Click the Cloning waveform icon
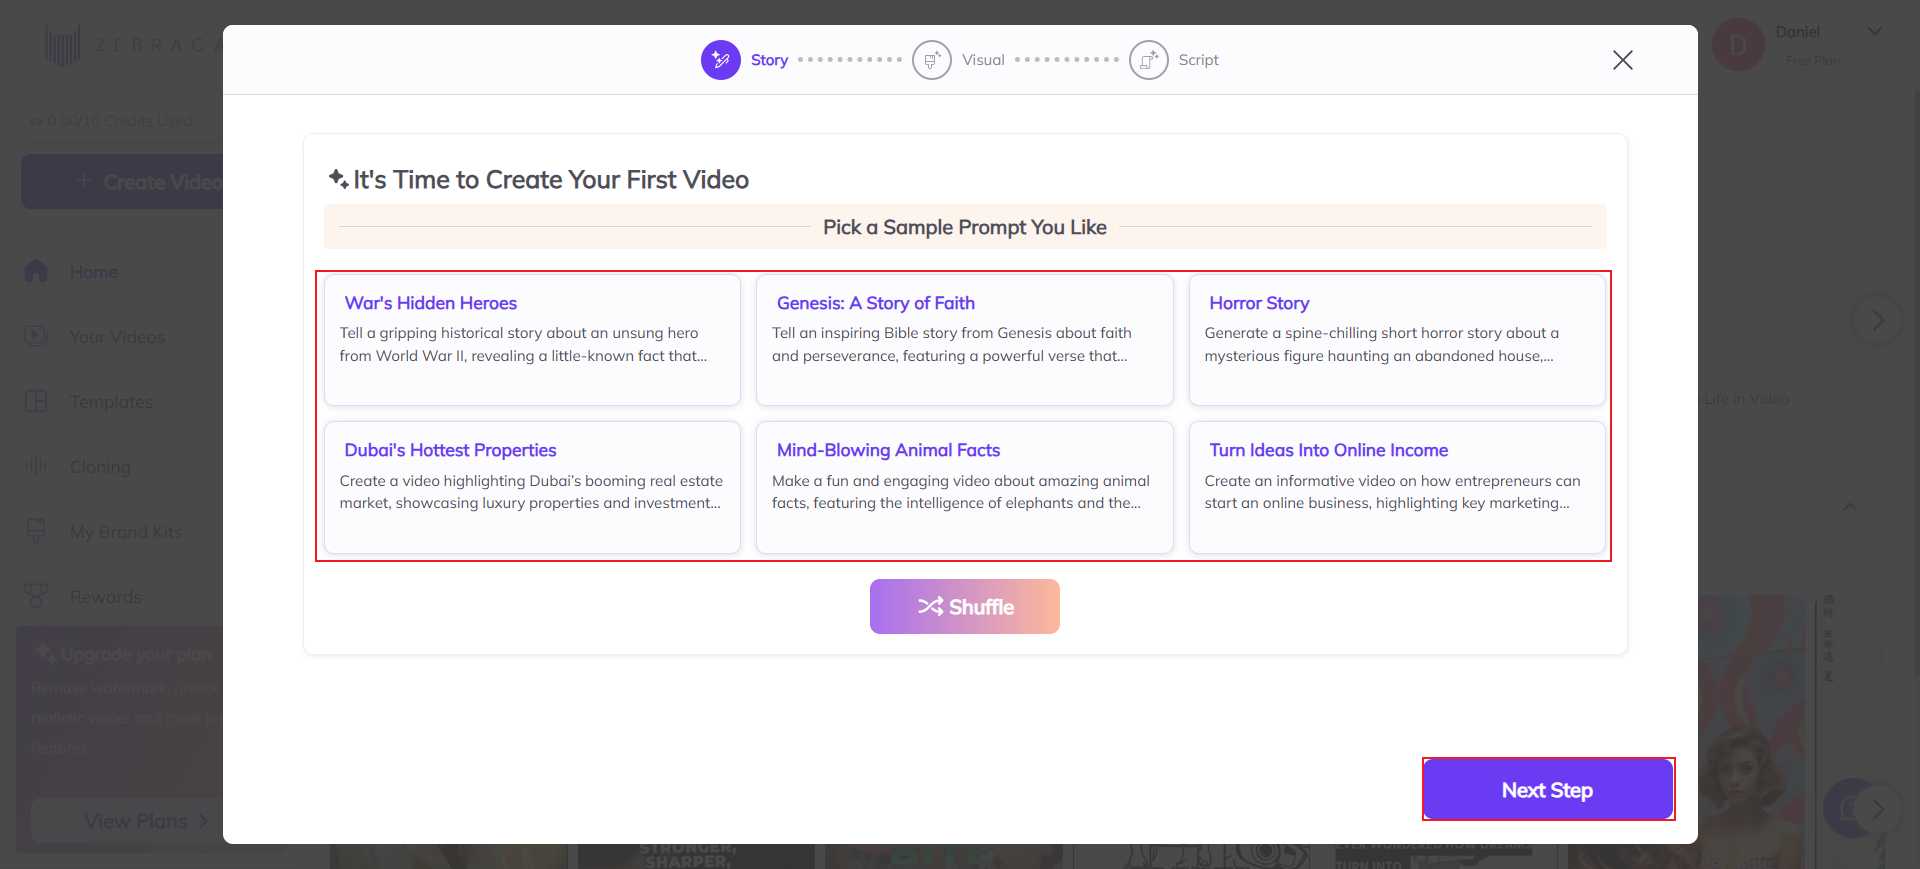This screenshot has width=1920, height=869. point(36,466)
